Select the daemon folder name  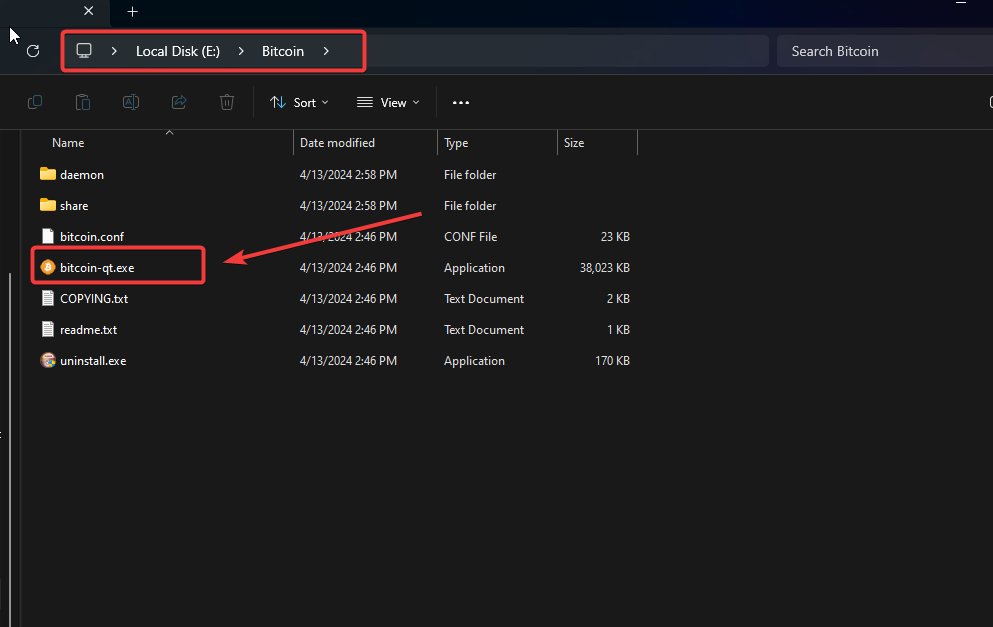[x=82, y=175]
